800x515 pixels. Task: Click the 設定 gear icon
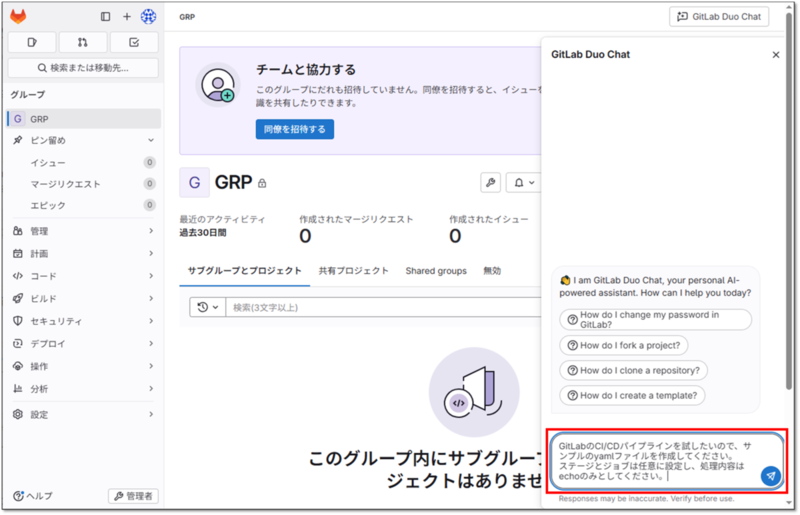pyautogui.click(x=18, y=414)
